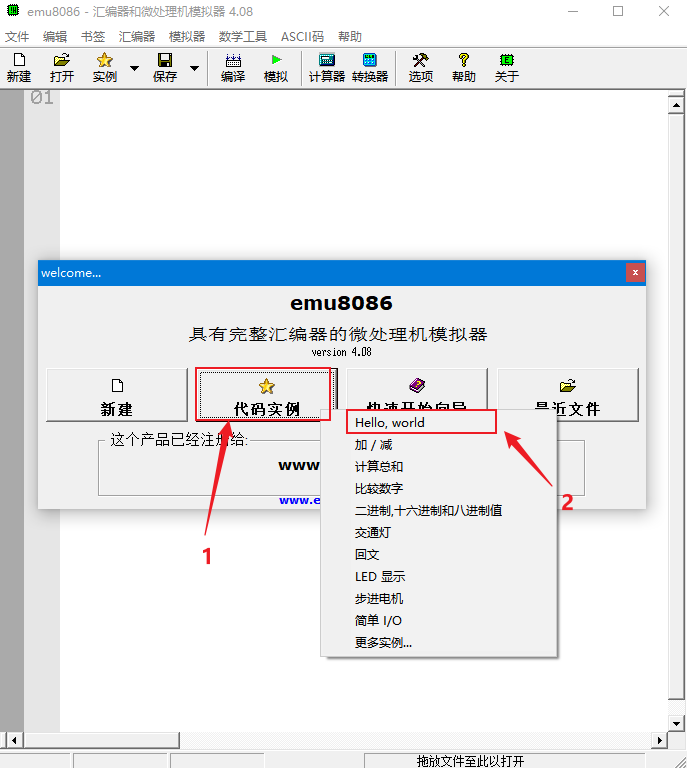The image size is (687, 768).
Task: Open 选项 options from the toolbar
Action: [421, 68]
